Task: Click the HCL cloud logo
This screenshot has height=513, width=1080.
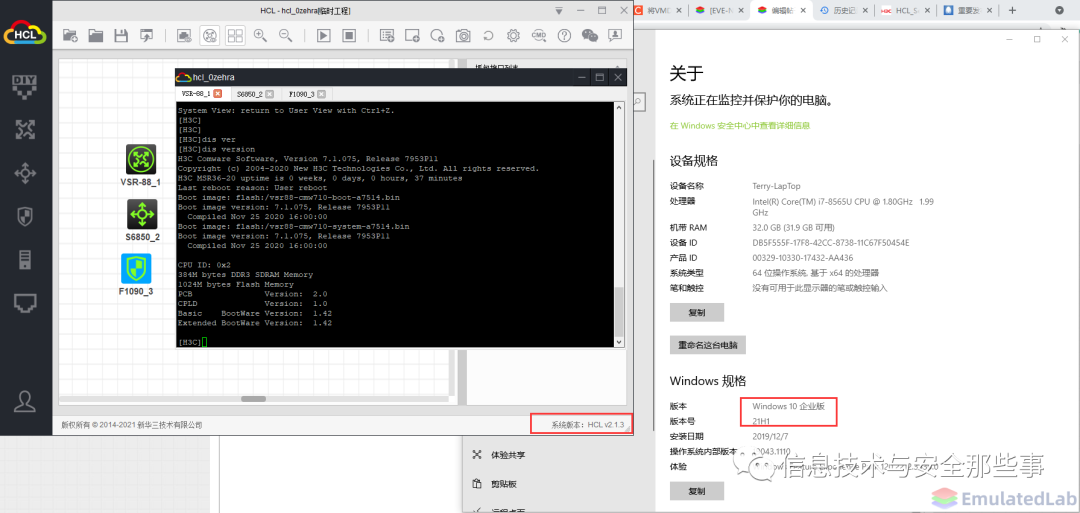Action: point(25,32)
